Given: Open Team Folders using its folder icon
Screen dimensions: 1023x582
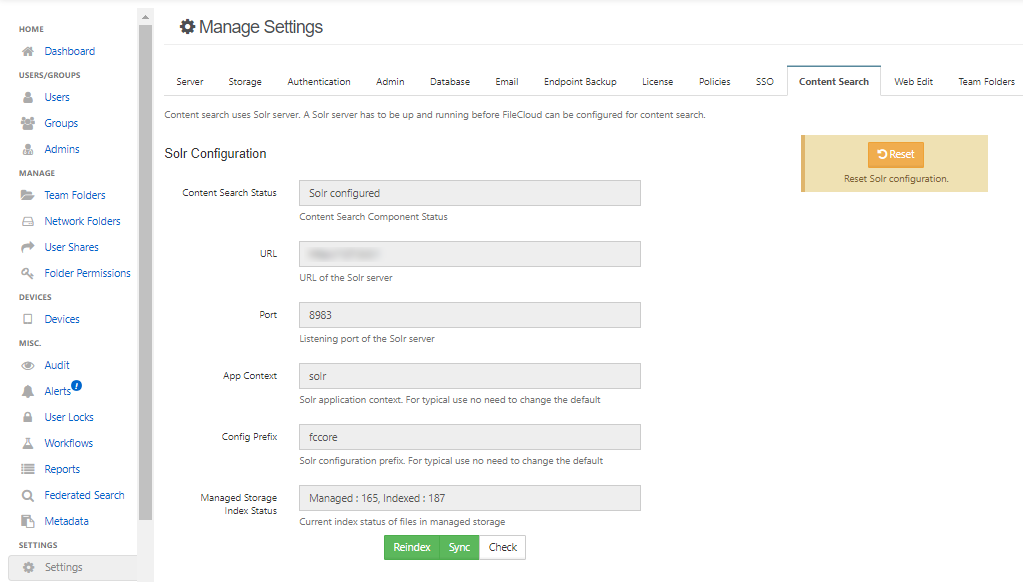Looking at the screenshot, I should [x=27, y=195].
